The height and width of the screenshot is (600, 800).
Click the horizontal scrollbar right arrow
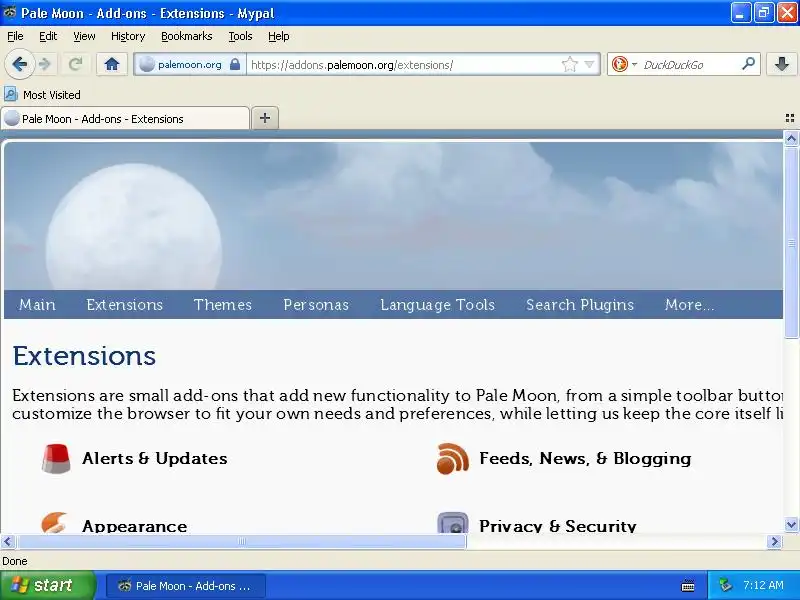[774, 541]
